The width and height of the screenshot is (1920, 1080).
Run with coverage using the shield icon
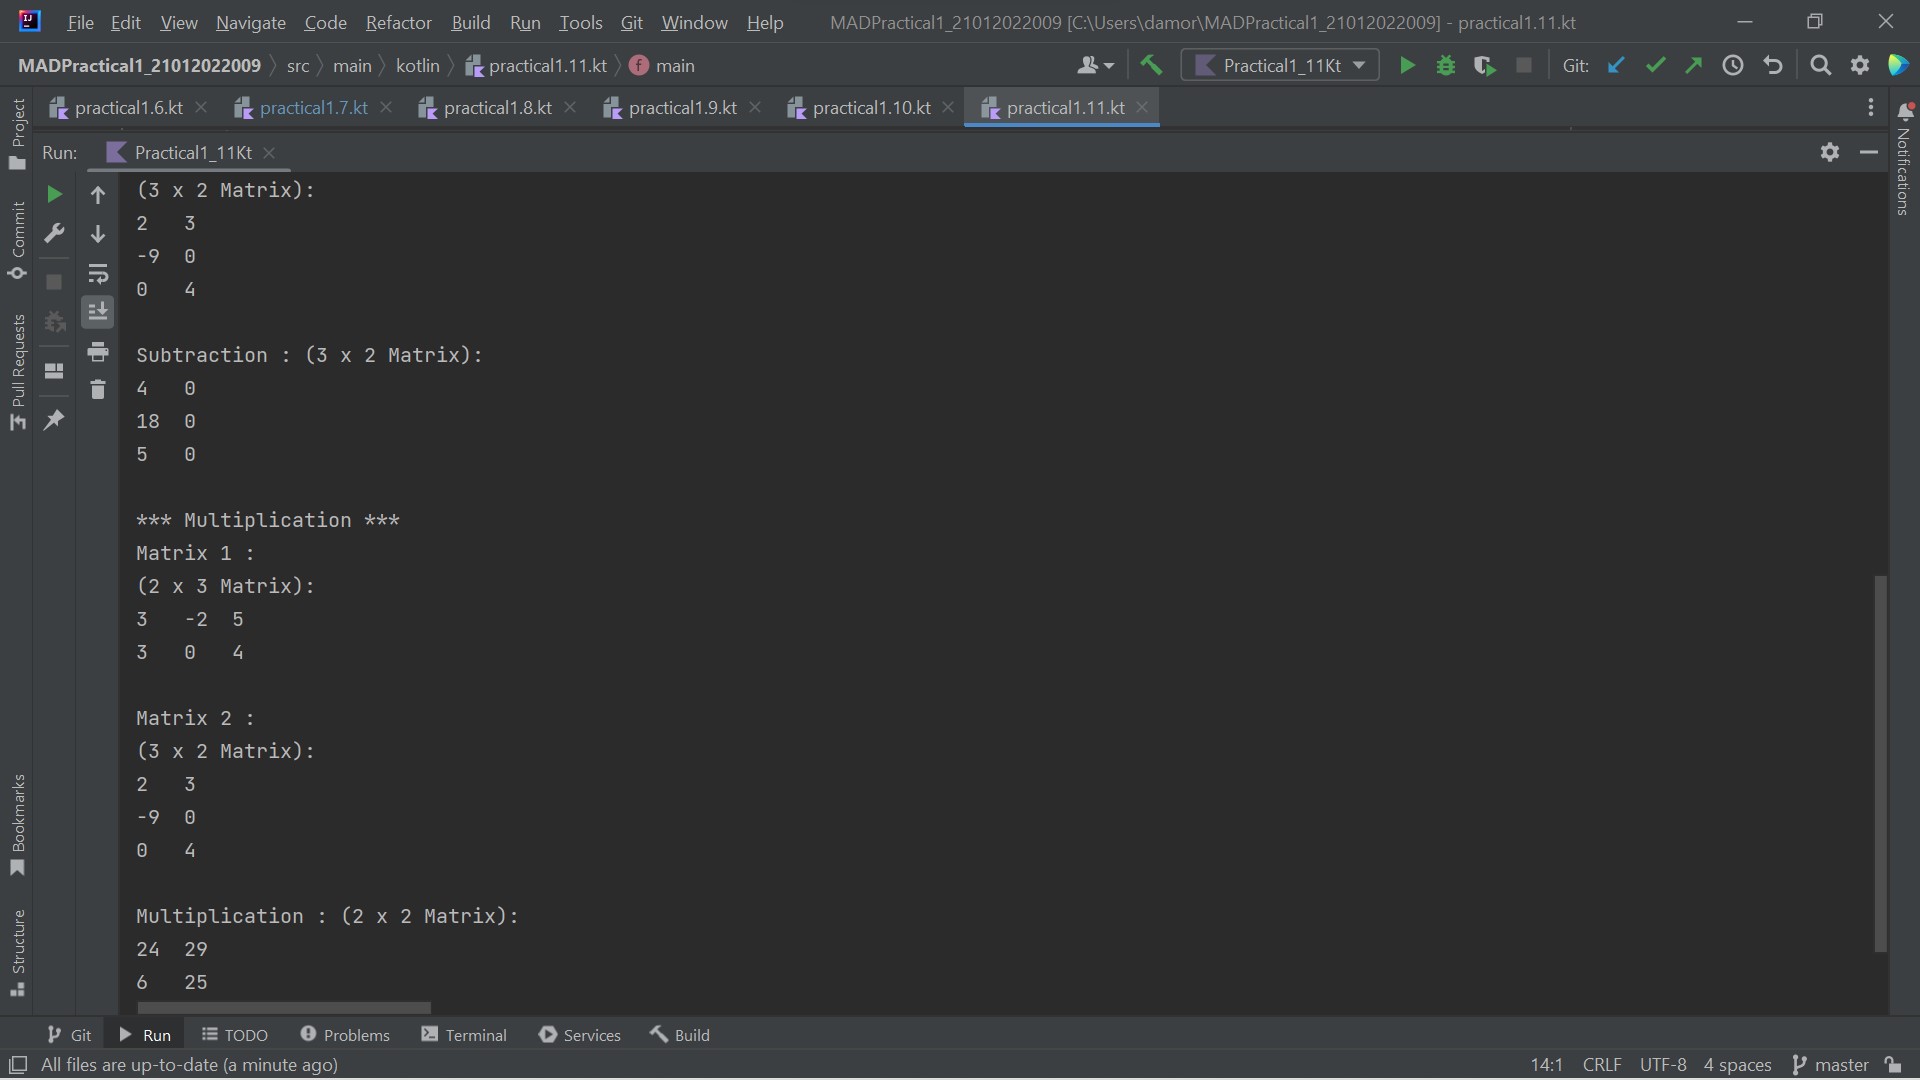[1485, 64]
